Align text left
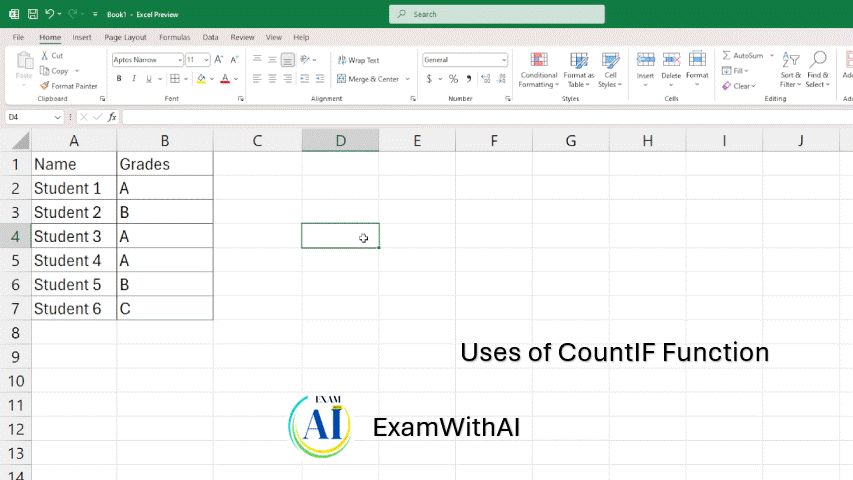 [257, 79]
